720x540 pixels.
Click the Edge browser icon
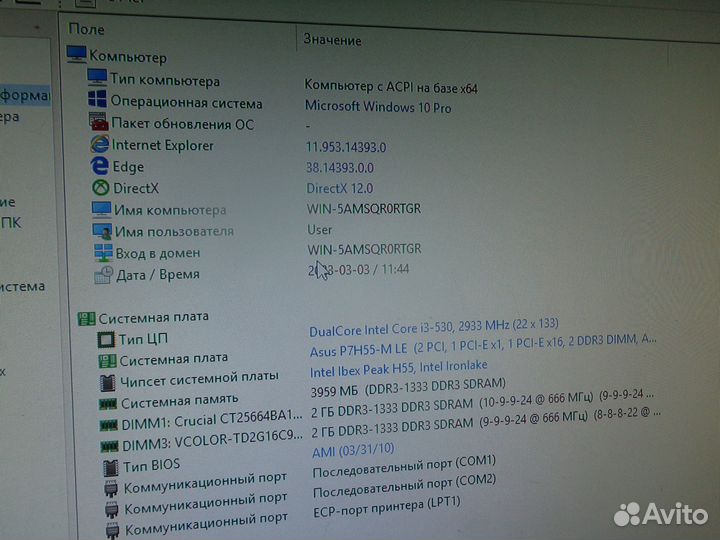pyautogui.click(x=100, y=166)
